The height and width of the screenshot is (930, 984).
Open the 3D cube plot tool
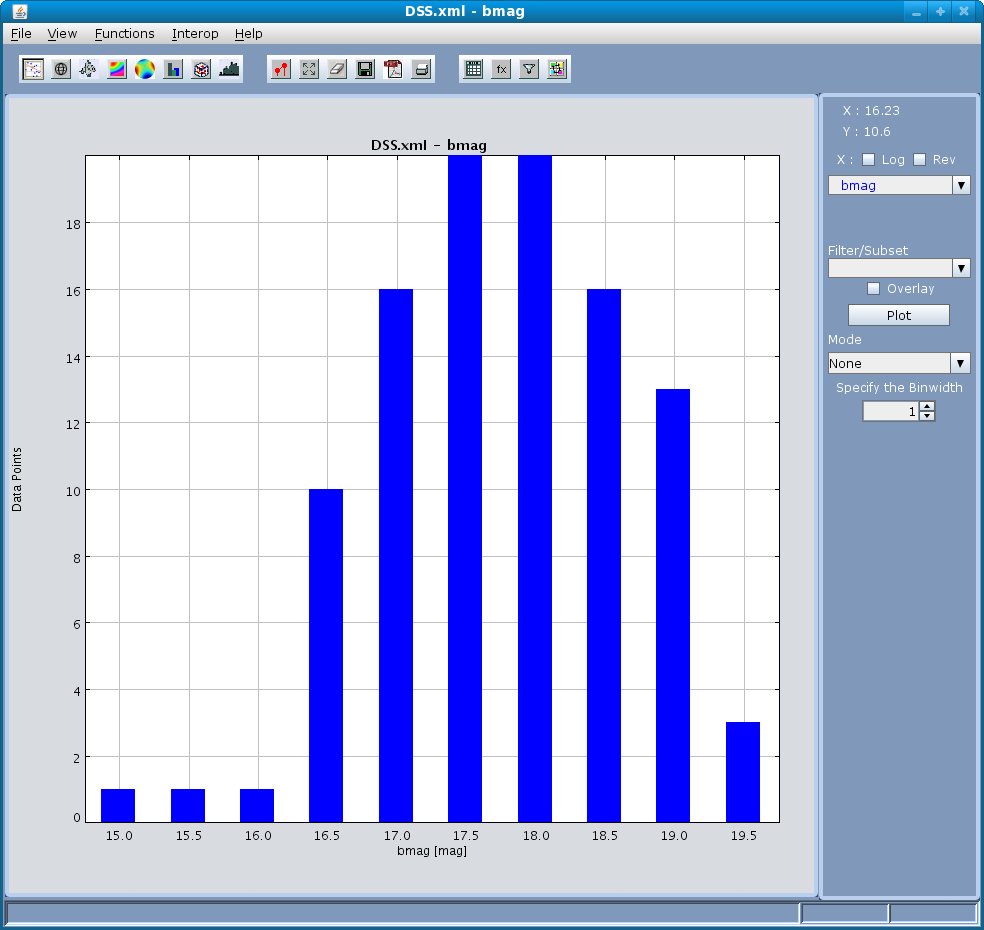(201, 70)
